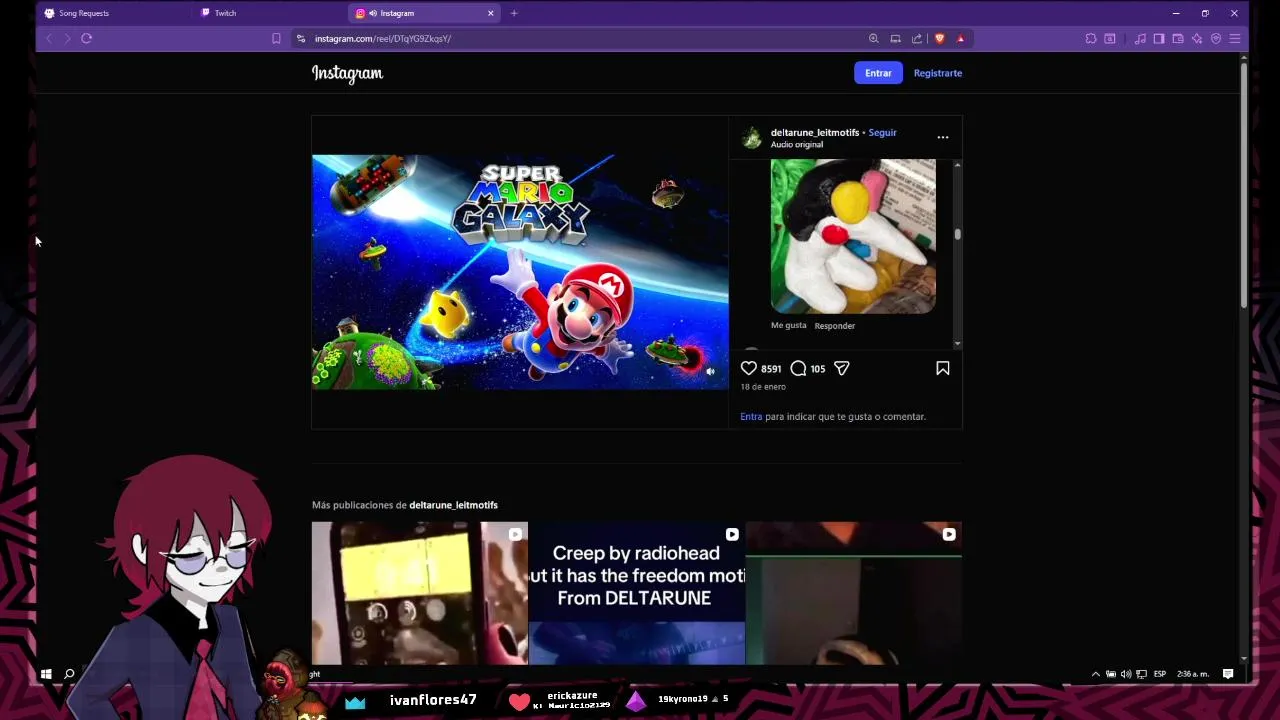Open the Windows Start menu
This screenshot has width=1280, height=720.
coord(46,674)
